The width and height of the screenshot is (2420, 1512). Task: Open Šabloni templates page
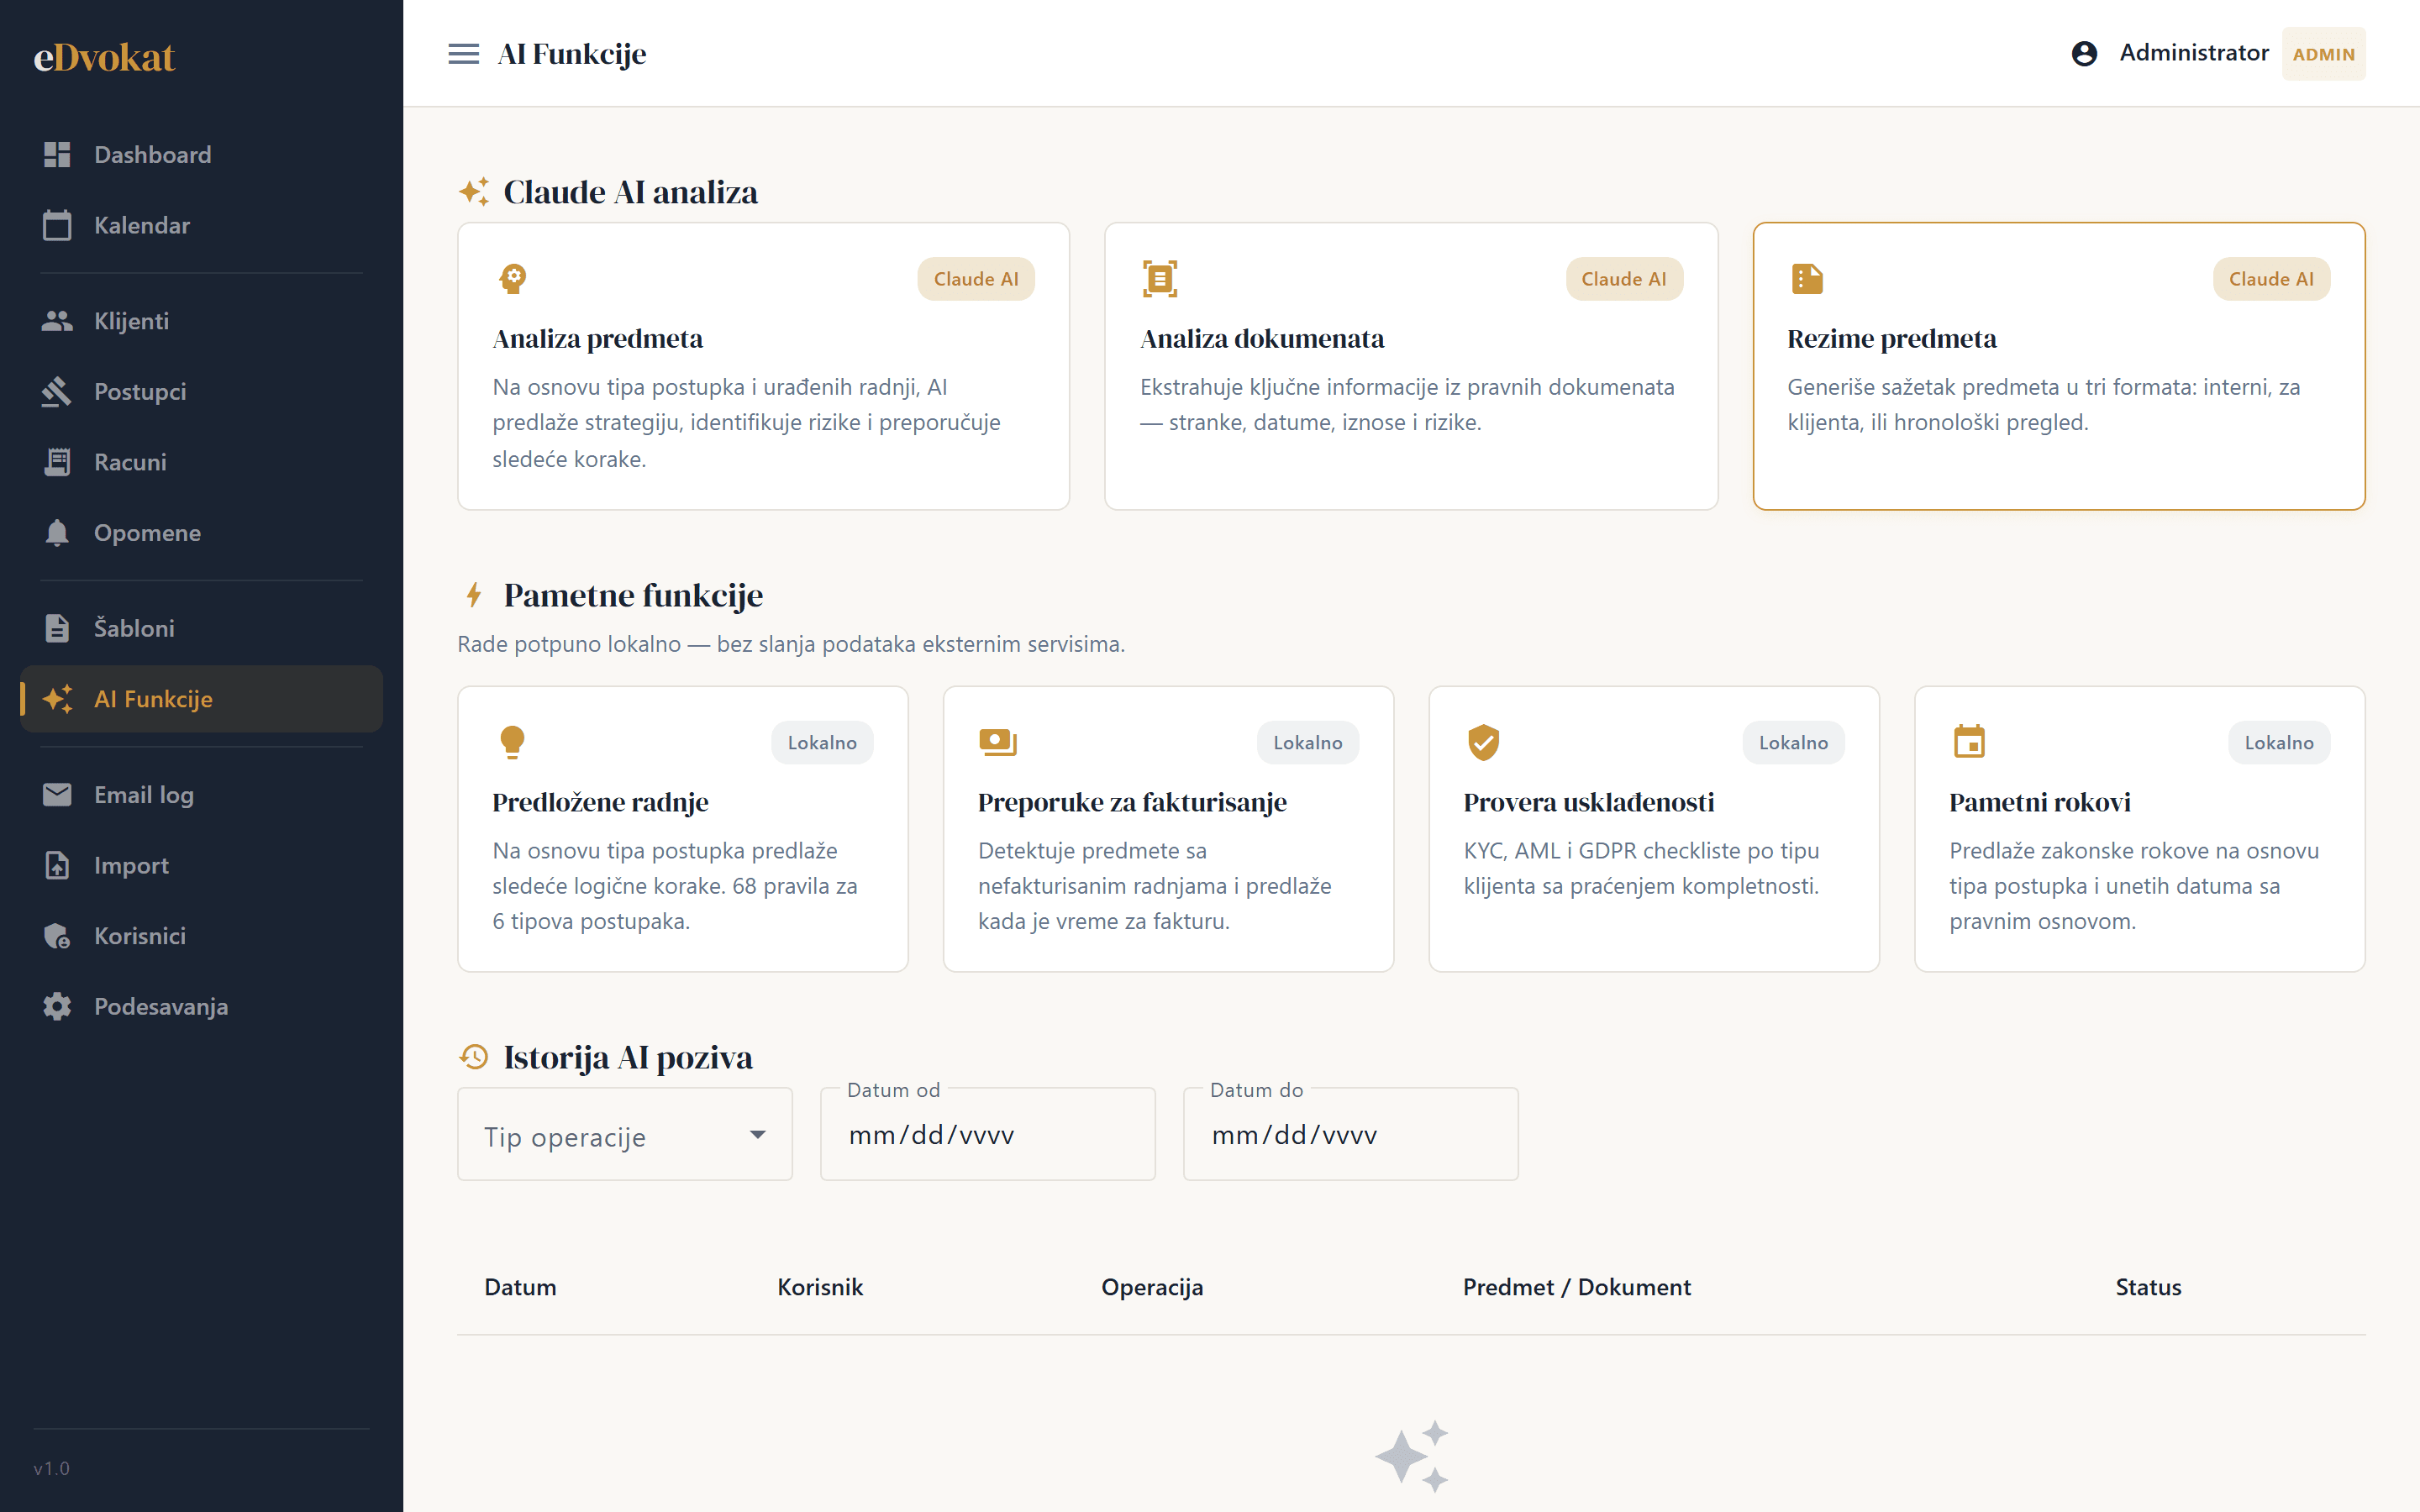[x=201, y=628]
